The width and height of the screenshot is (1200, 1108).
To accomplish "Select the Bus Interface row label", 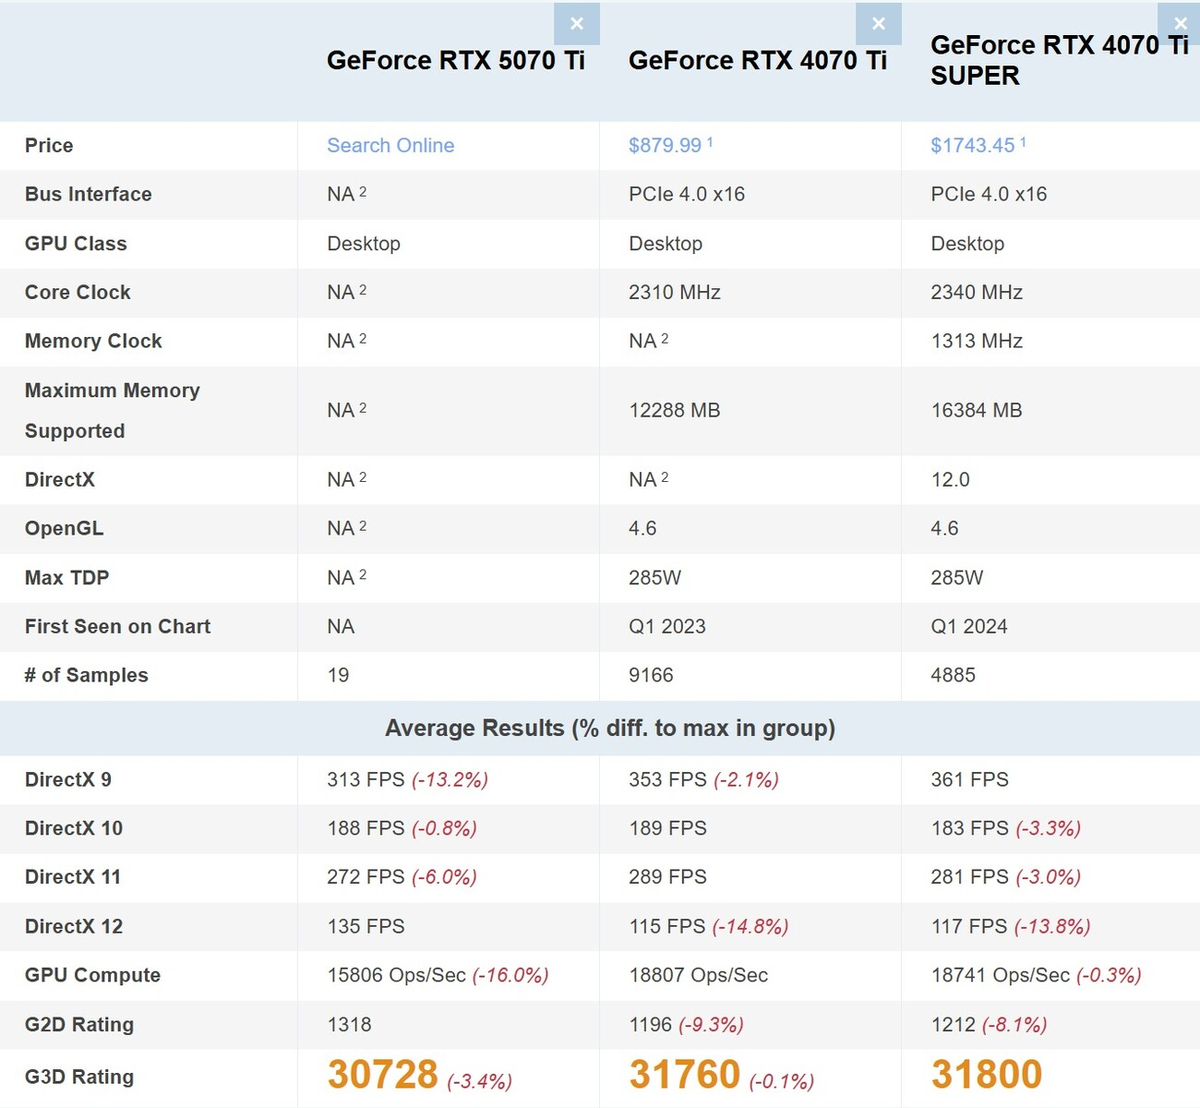I will coord(88,194).
